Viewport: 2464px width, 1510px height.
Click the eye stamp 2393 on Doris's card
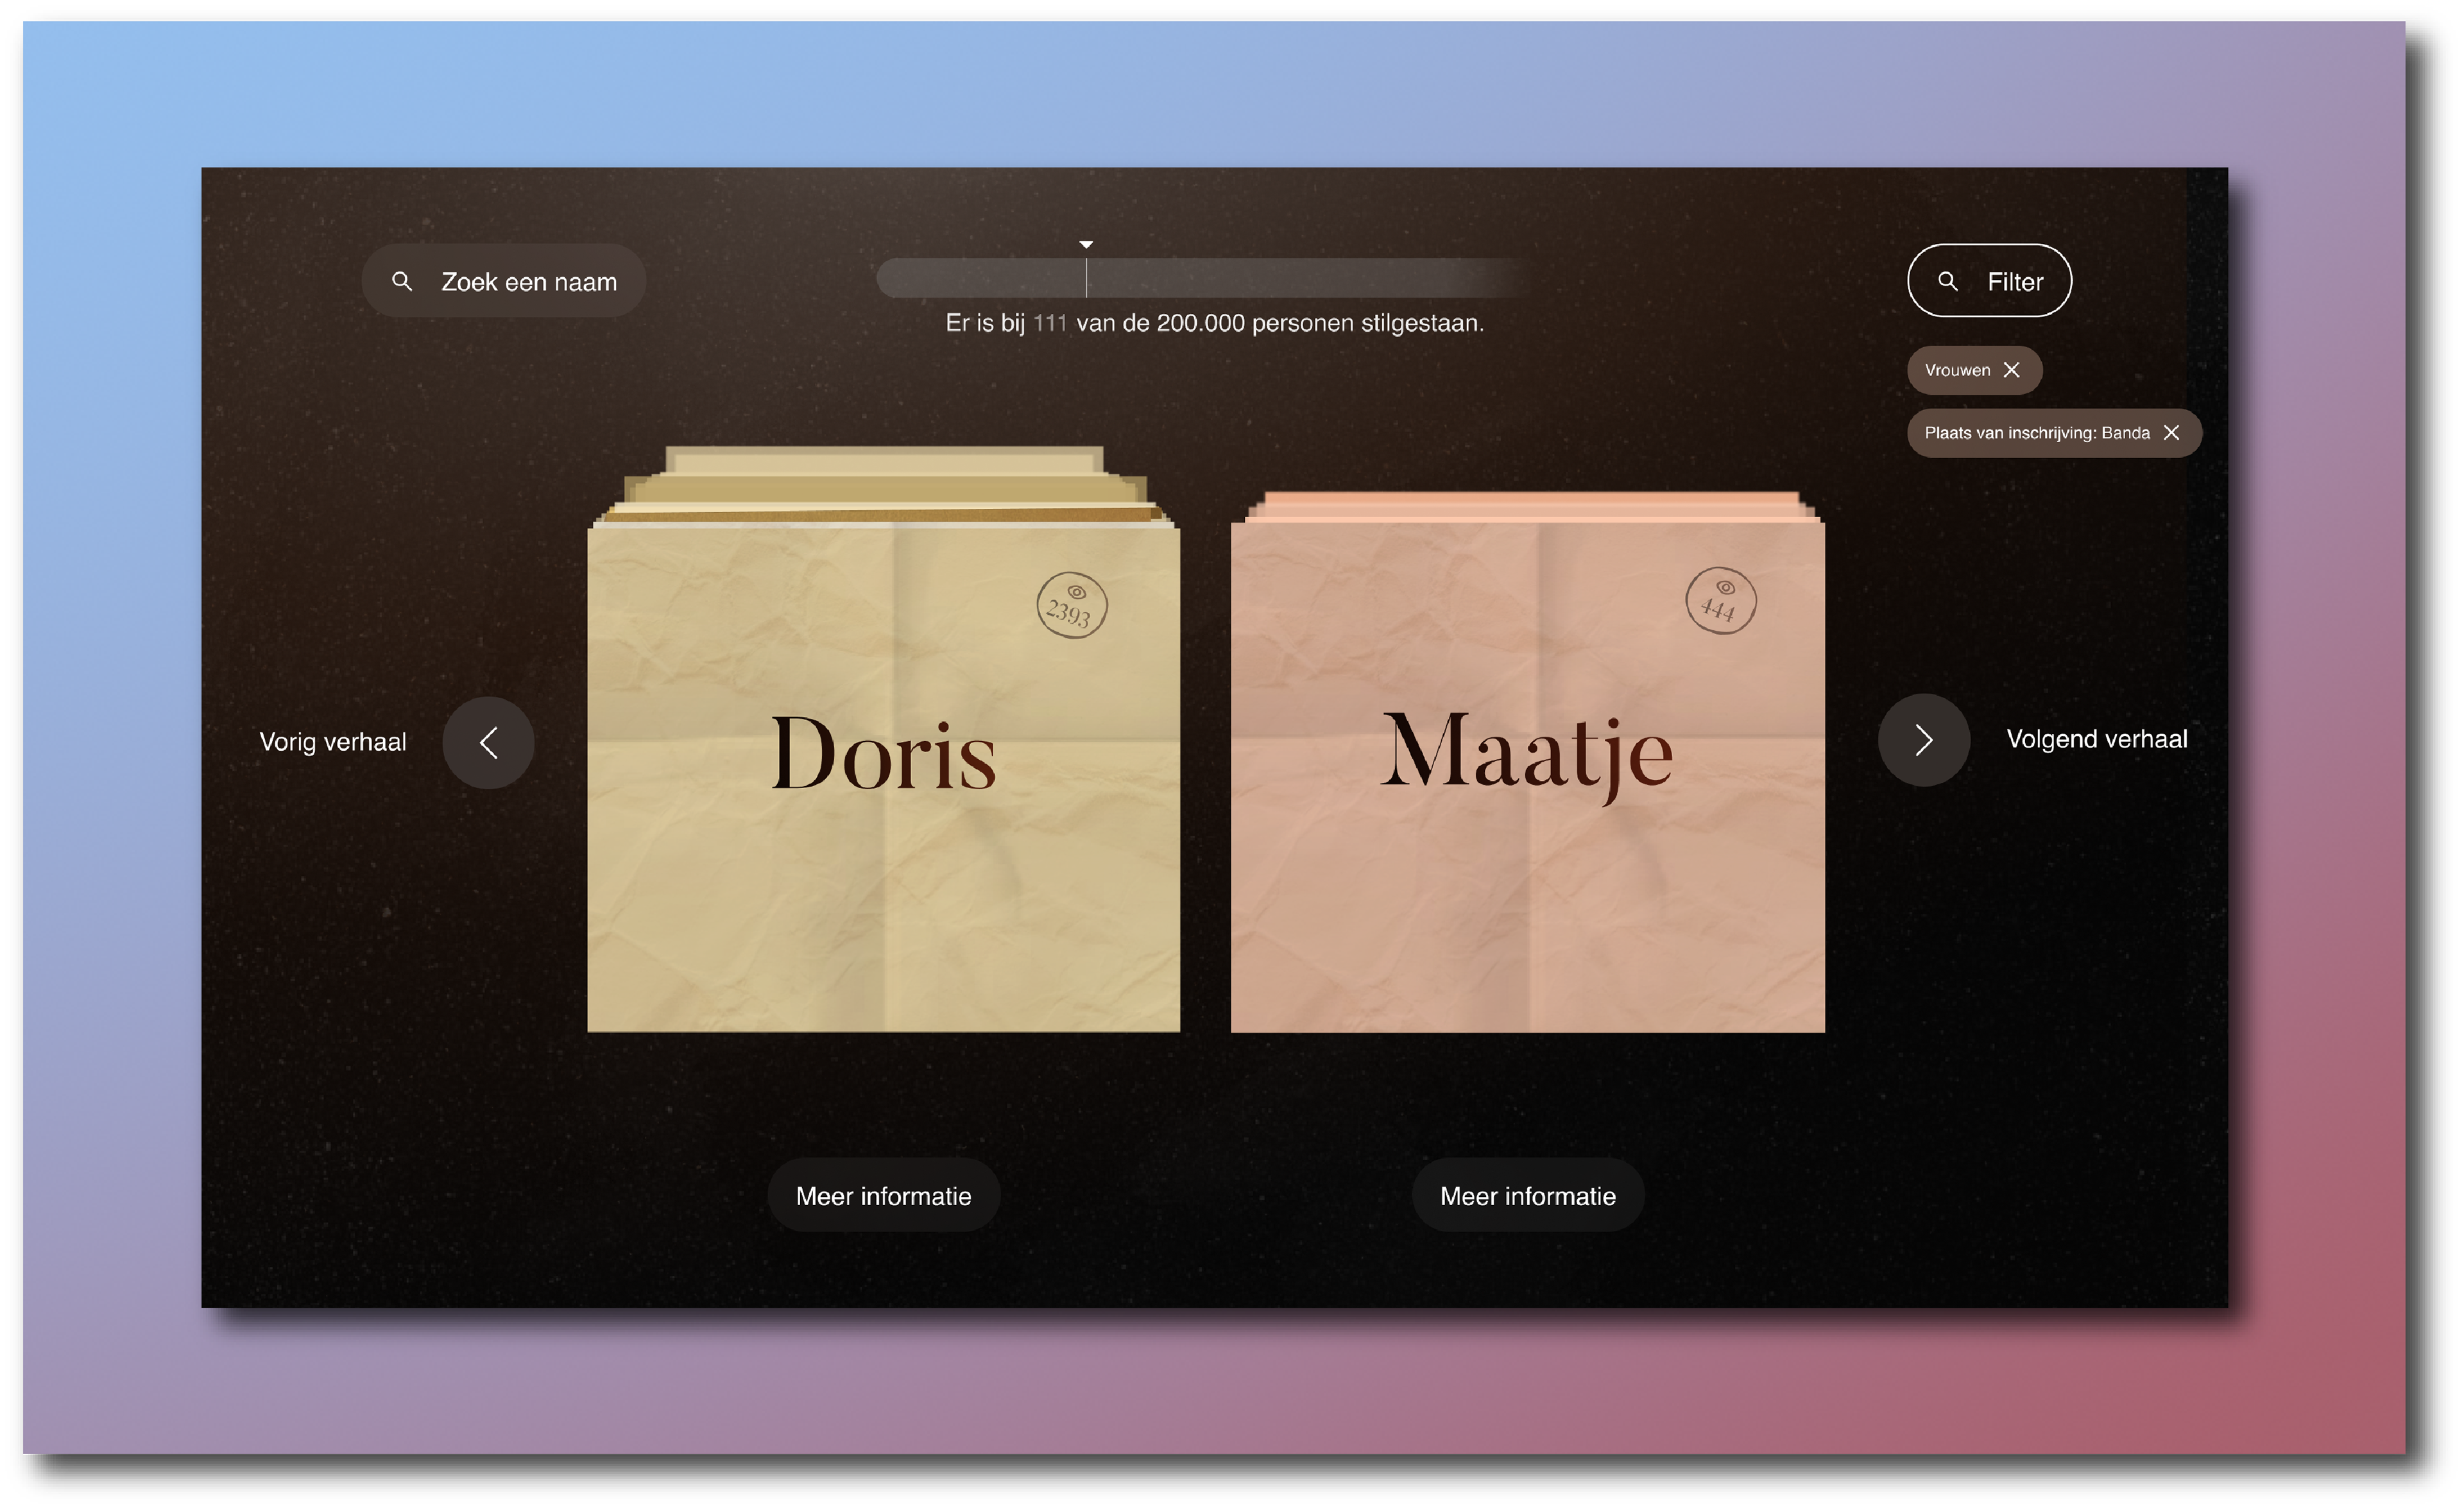[1071, 605]
